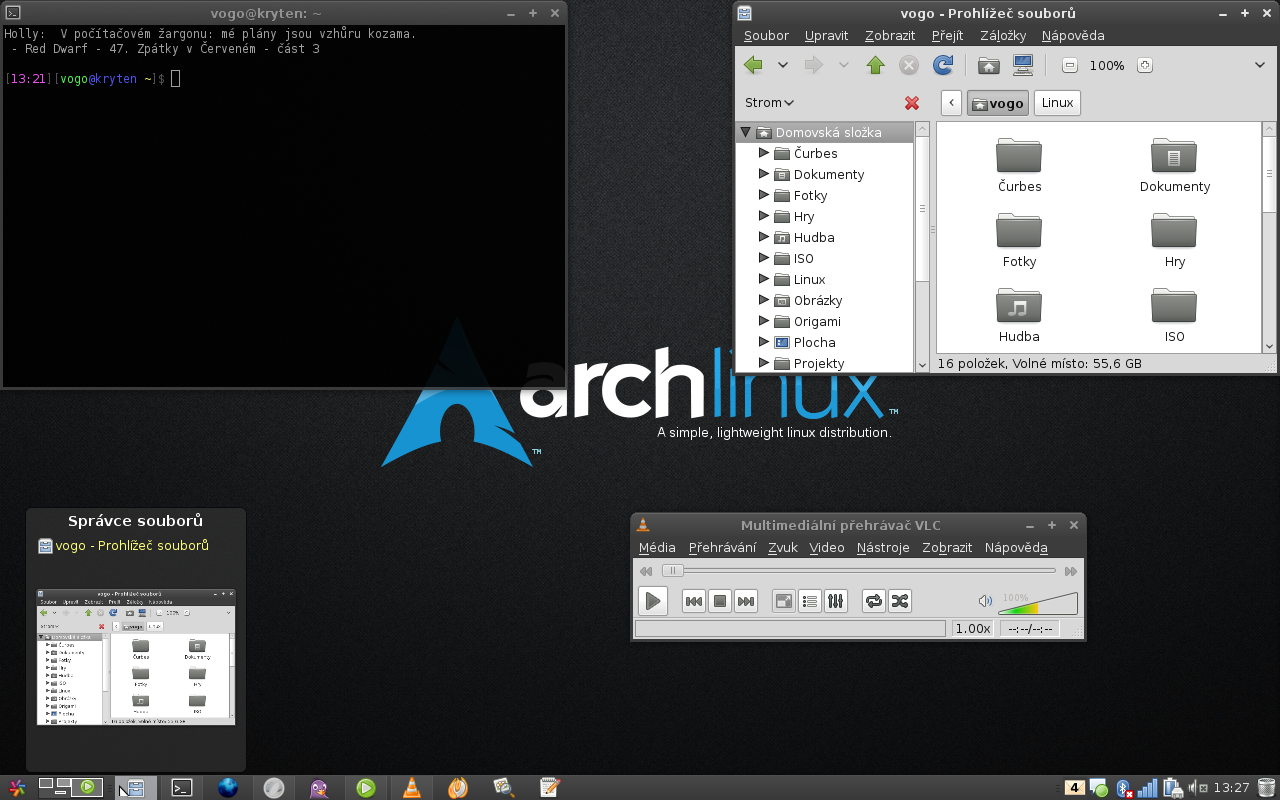Open the VLC Přehrávání menu
The width and height of the screenshot is (1280, 800).
coord(722,547)
